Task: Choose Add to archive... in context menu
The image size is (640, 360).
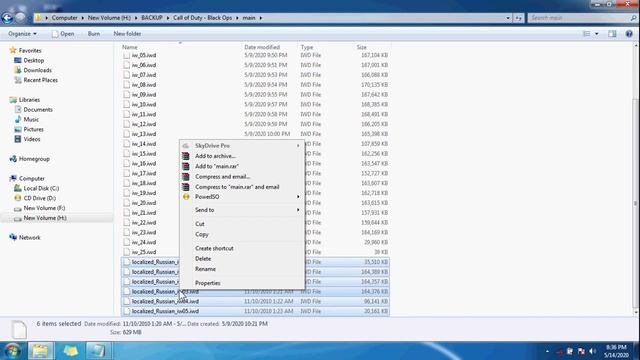Action: (242, 156)
